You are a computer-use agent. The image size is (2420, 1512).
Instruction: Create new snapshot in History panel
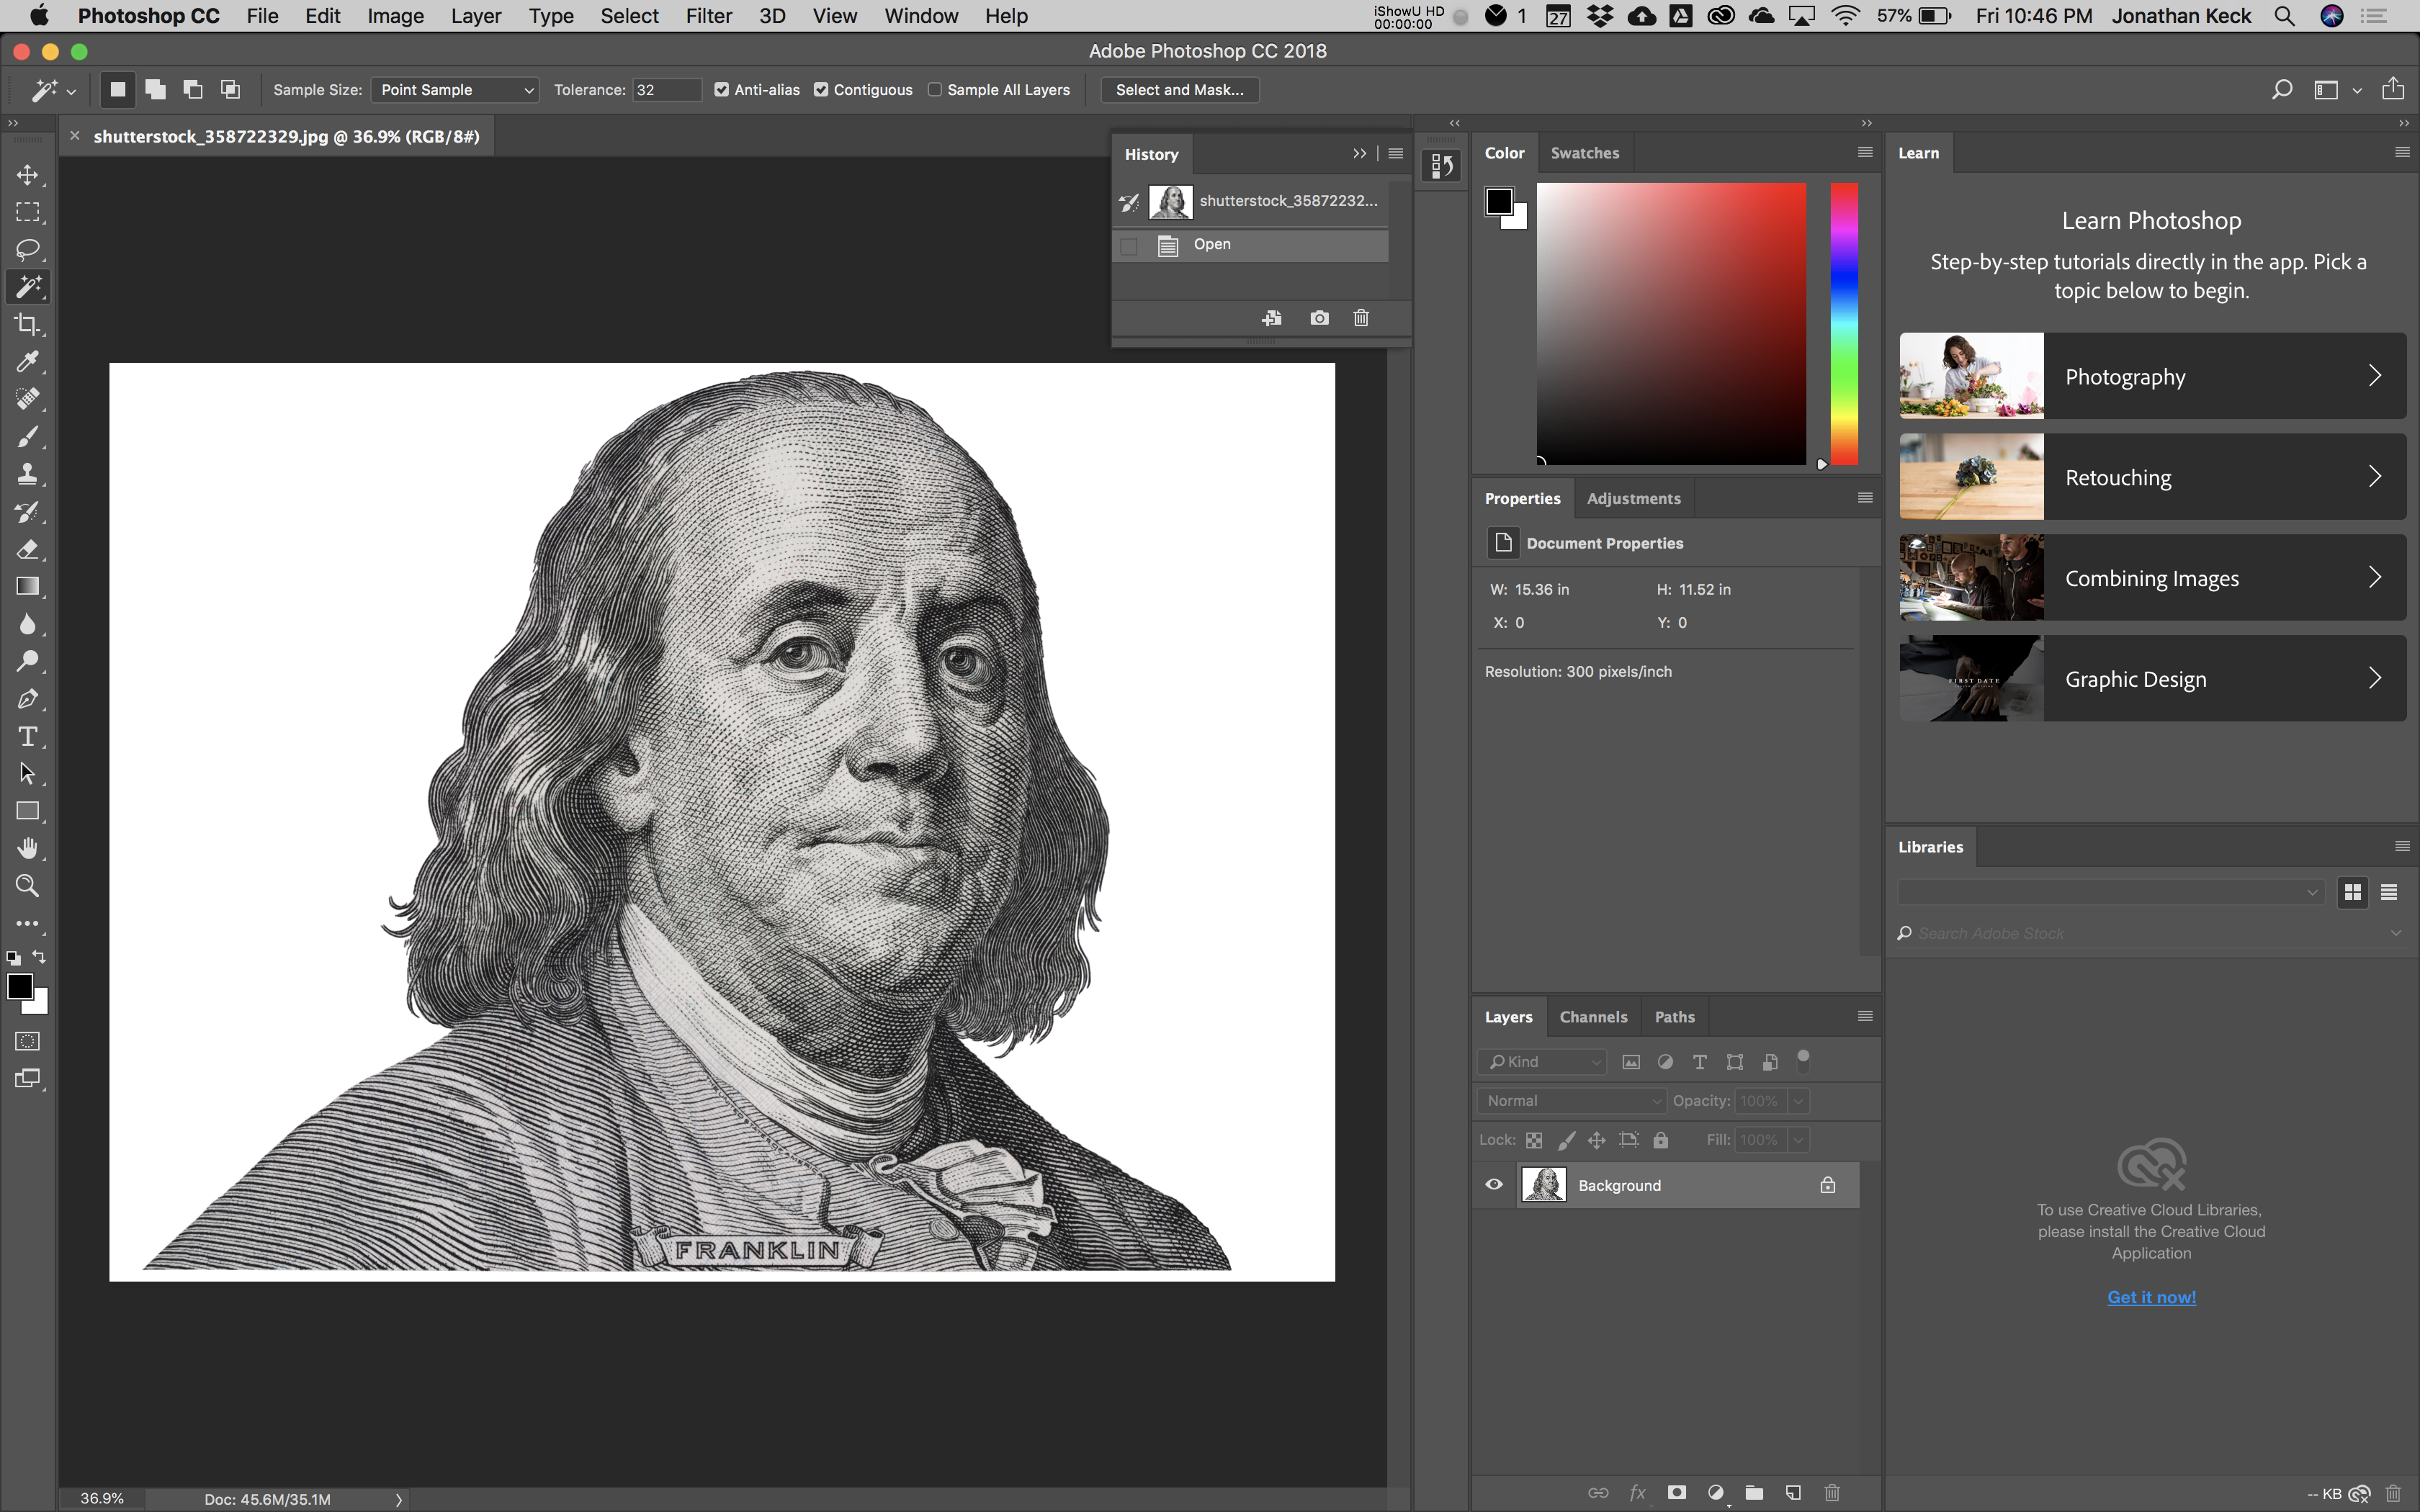(1319, 318)
